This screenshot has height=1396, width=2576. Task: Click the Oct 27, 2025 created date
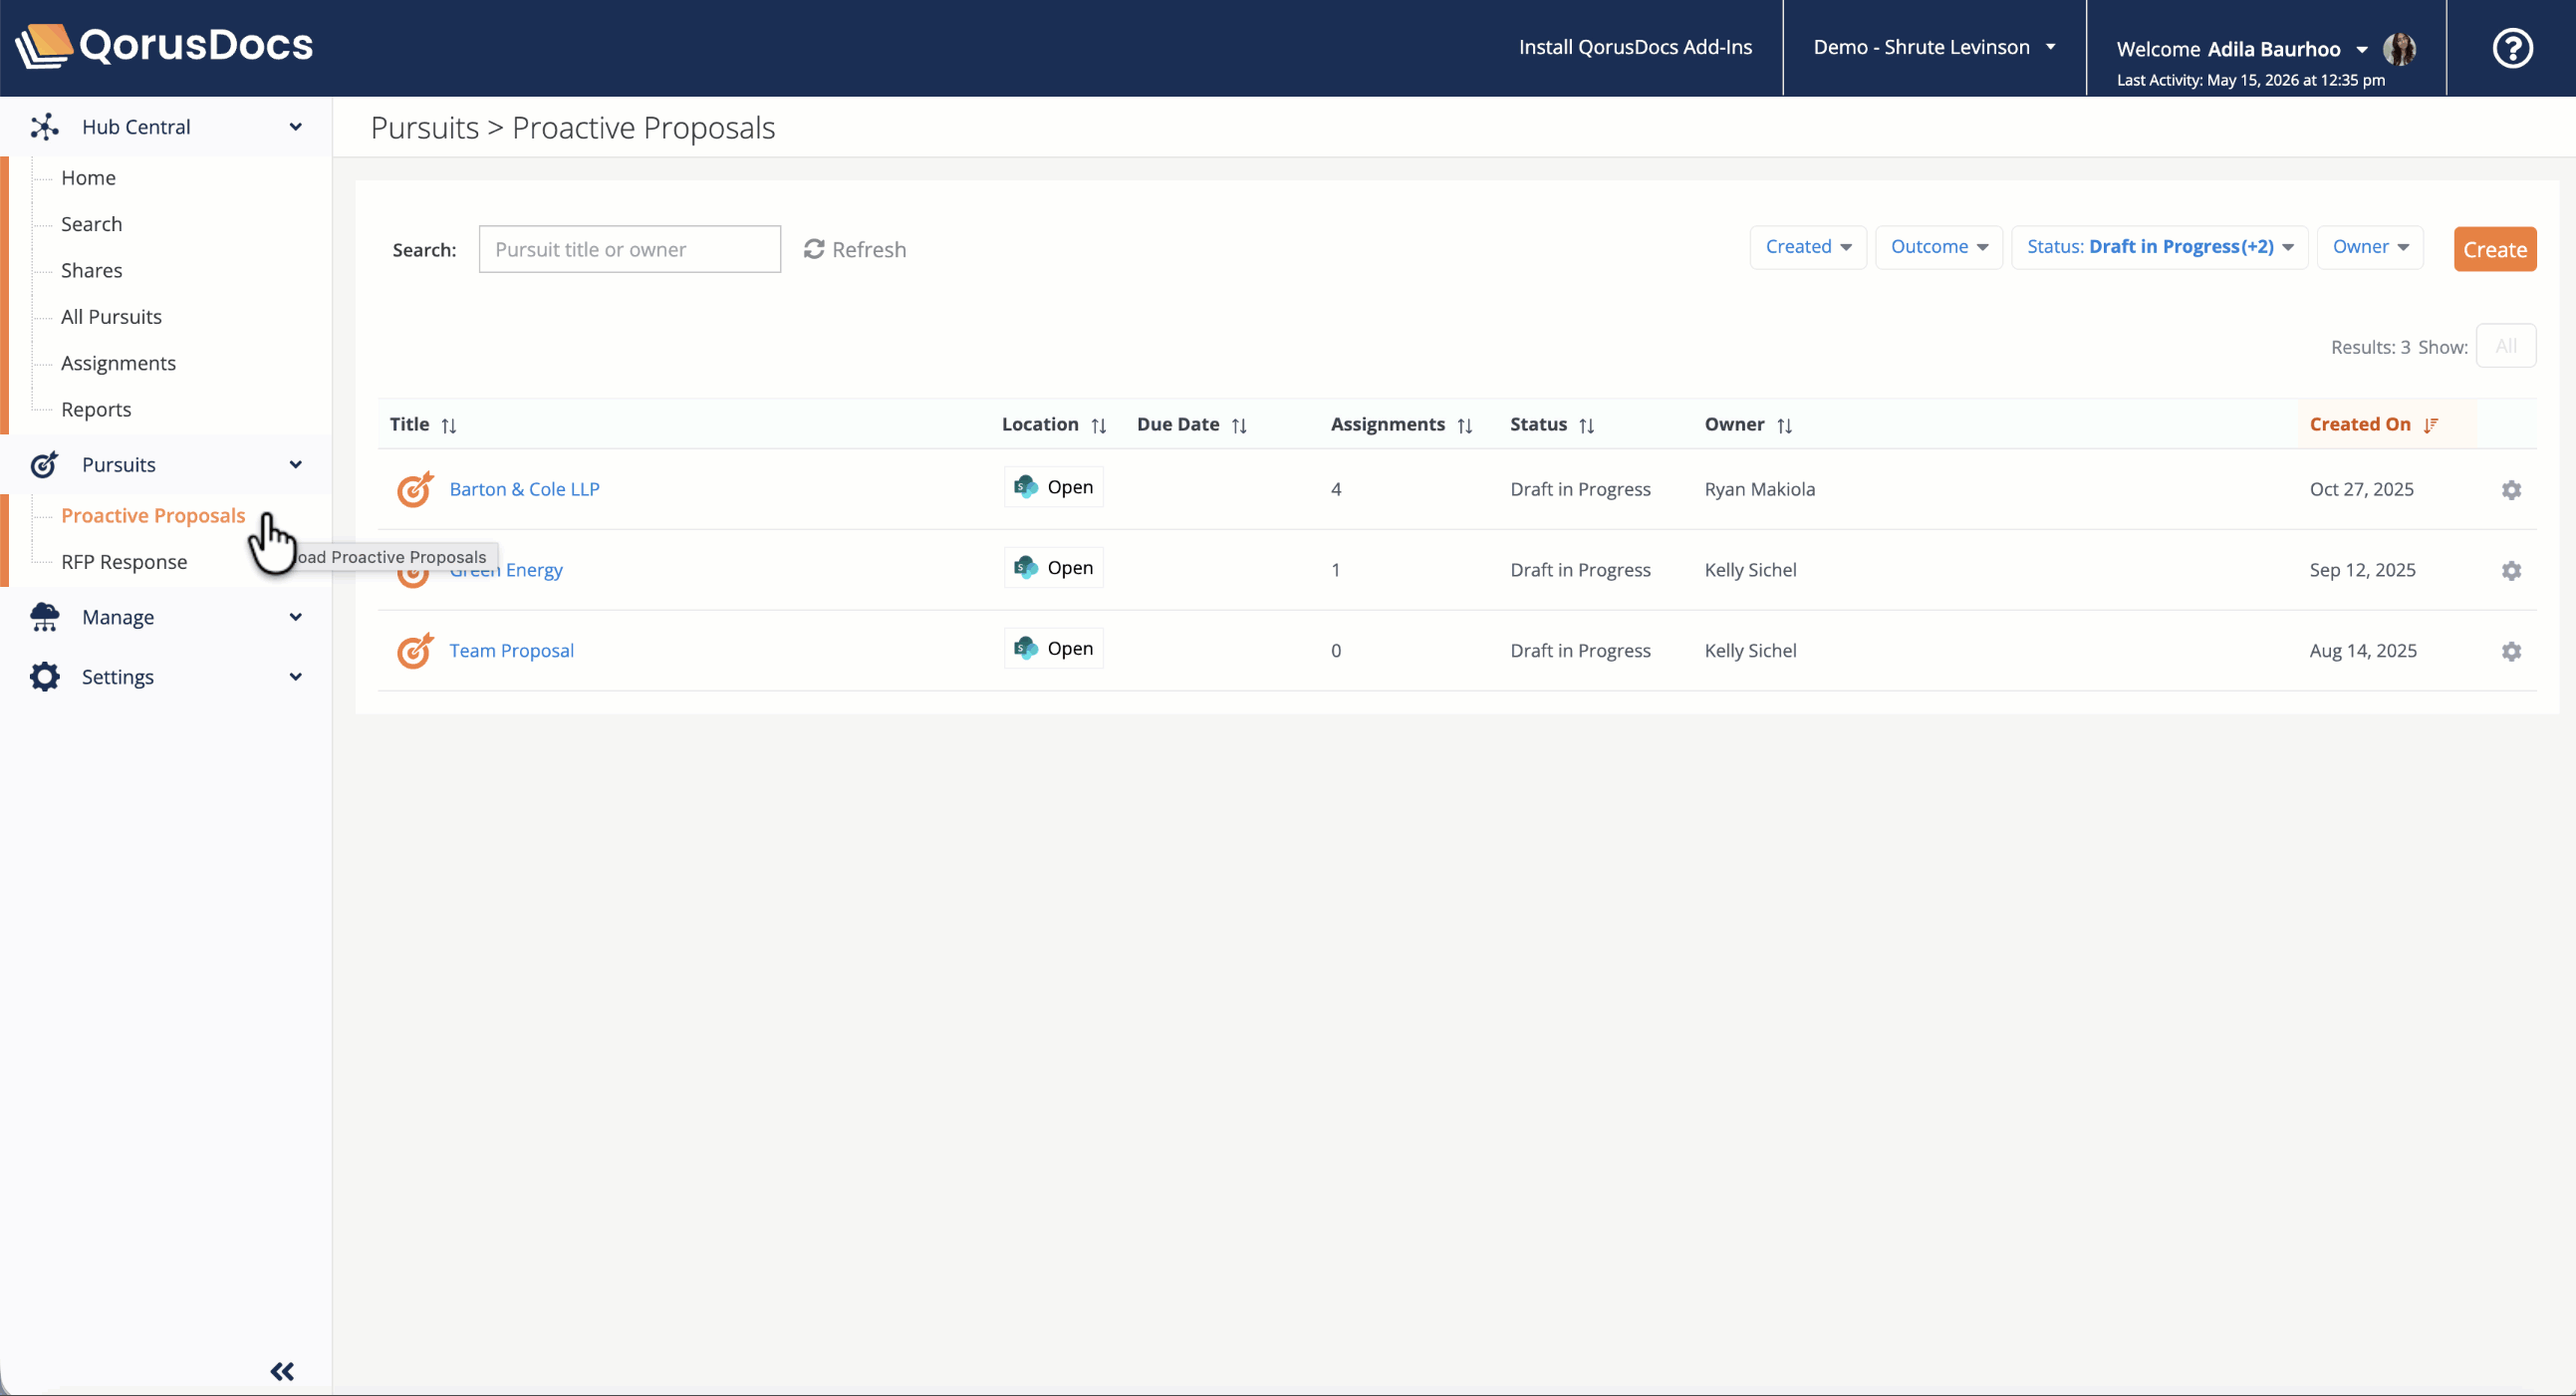pos(2361,489)
